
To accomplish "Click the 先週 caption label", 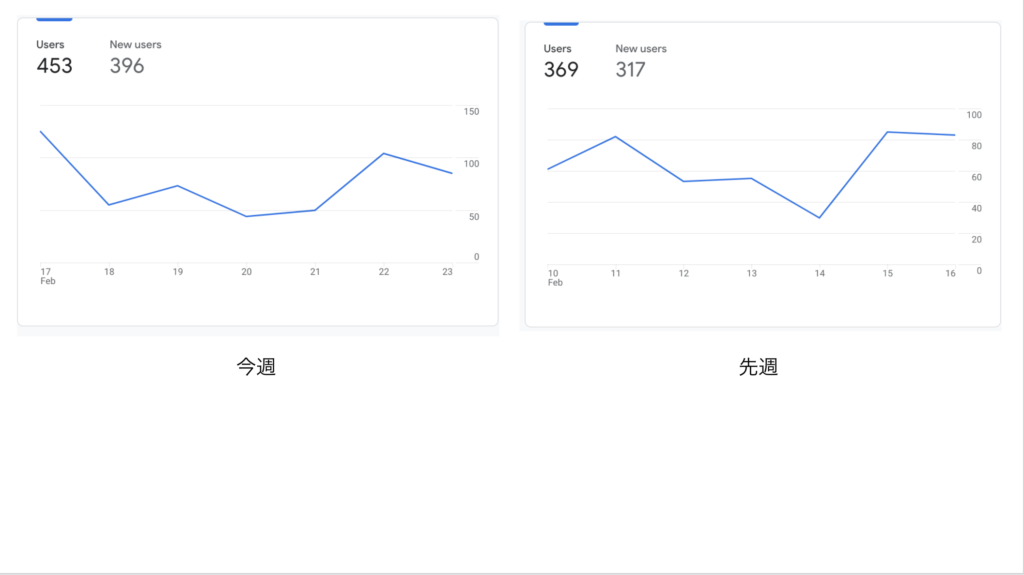I will (x=758, y=367).
